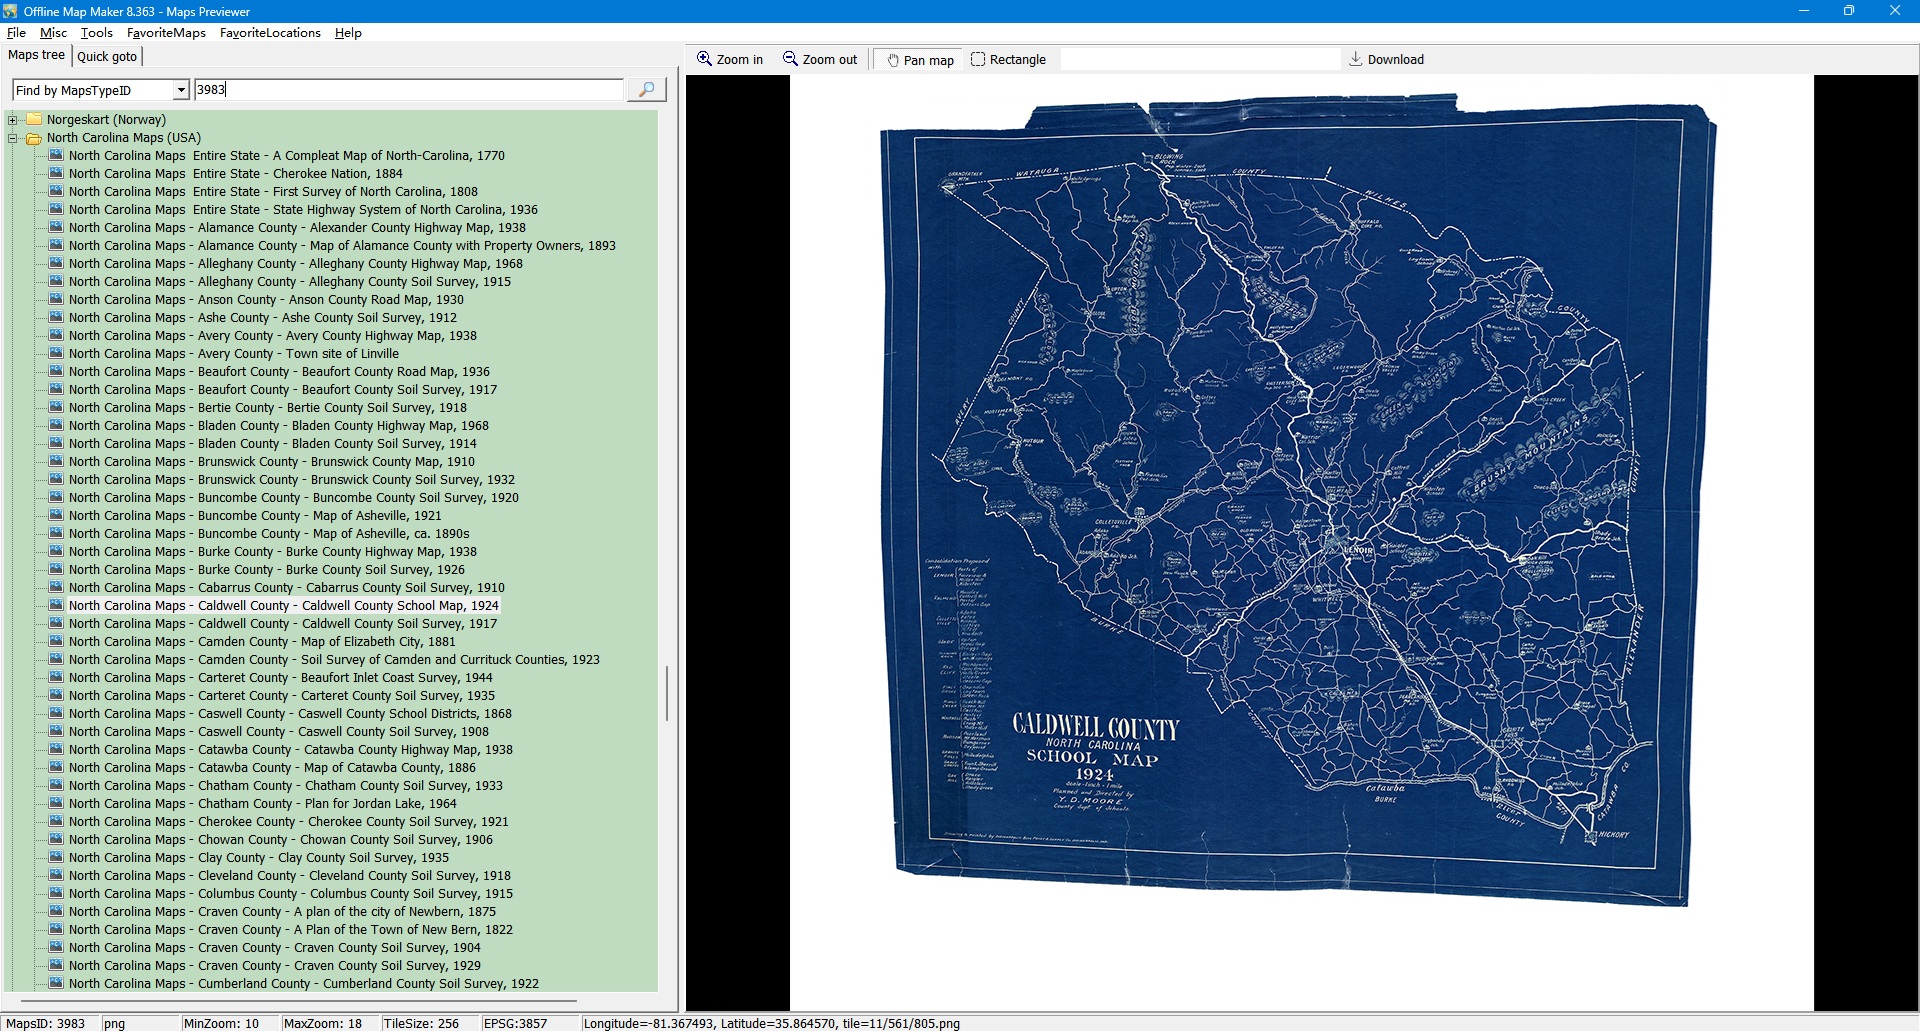Screen dimensions: 1920x1032
Task: Collapse the North Carolina Maps tree node
Action: (13, 138)
